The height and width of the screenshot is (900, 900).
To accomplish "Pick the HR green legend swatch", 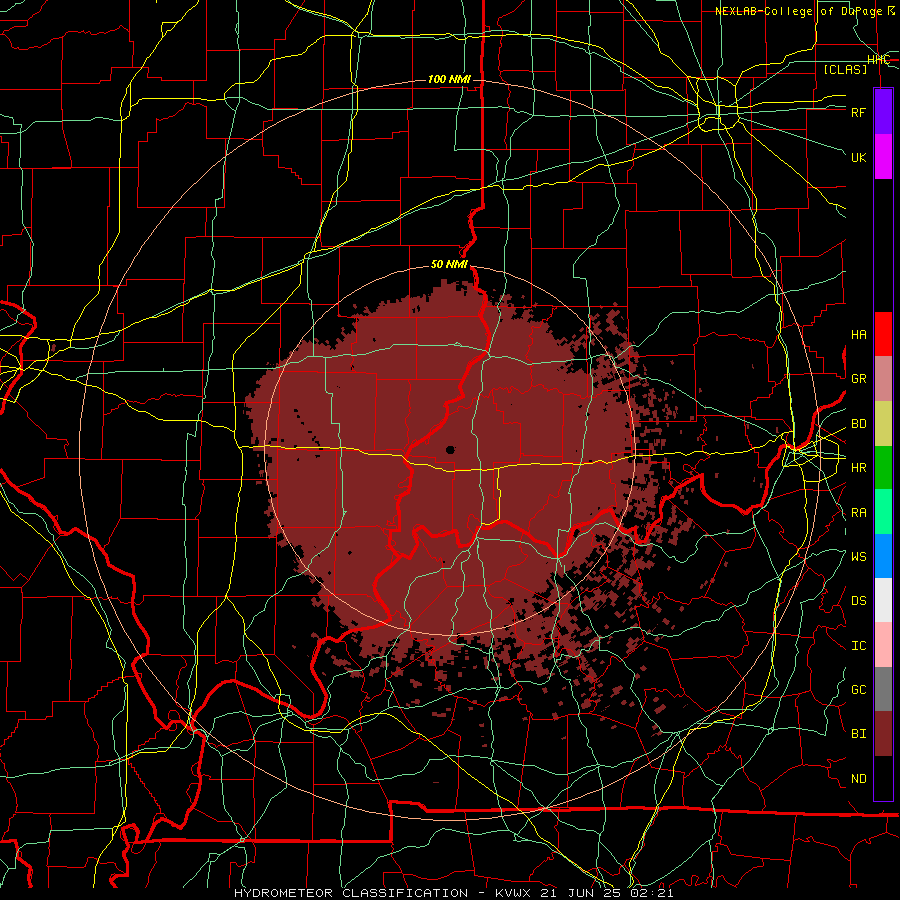I will click(x=883, y=468).
